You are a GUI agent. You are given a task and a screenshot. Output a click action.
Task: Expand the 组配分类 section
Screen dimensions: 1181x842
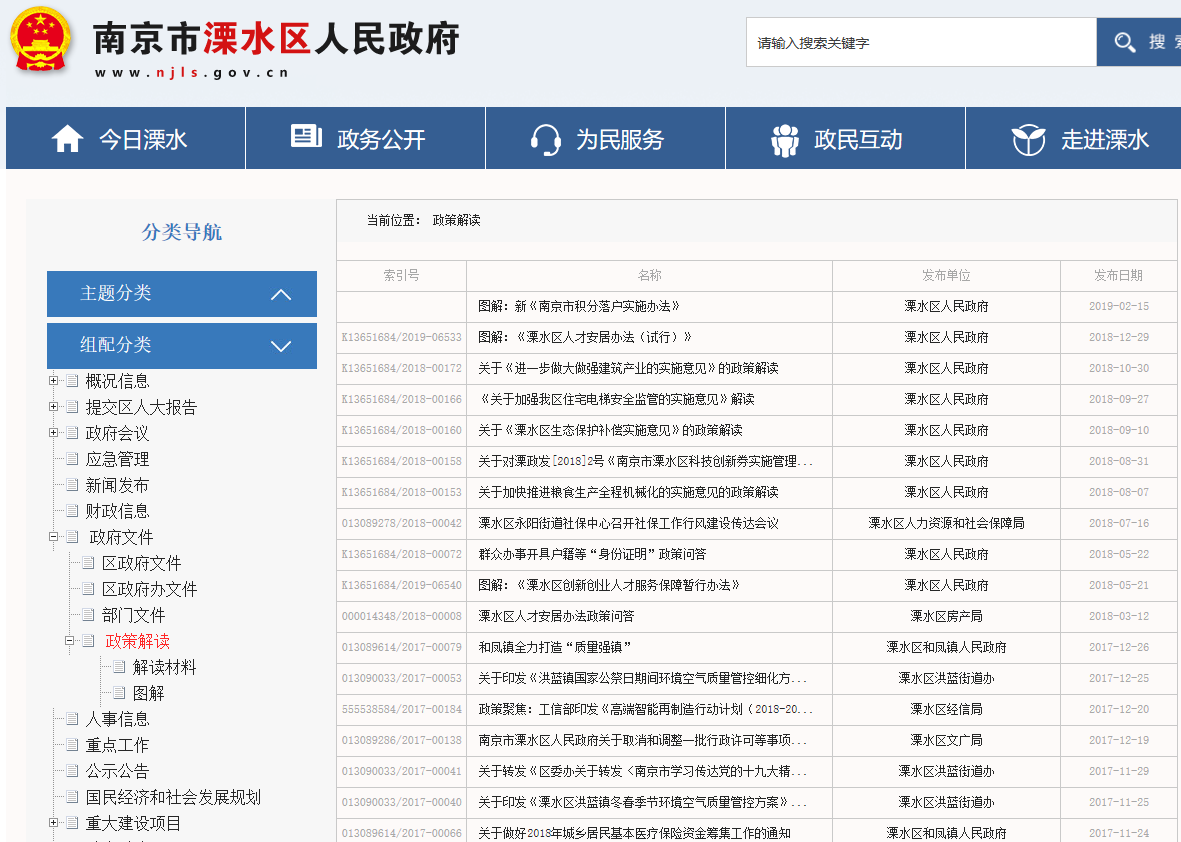281,346
